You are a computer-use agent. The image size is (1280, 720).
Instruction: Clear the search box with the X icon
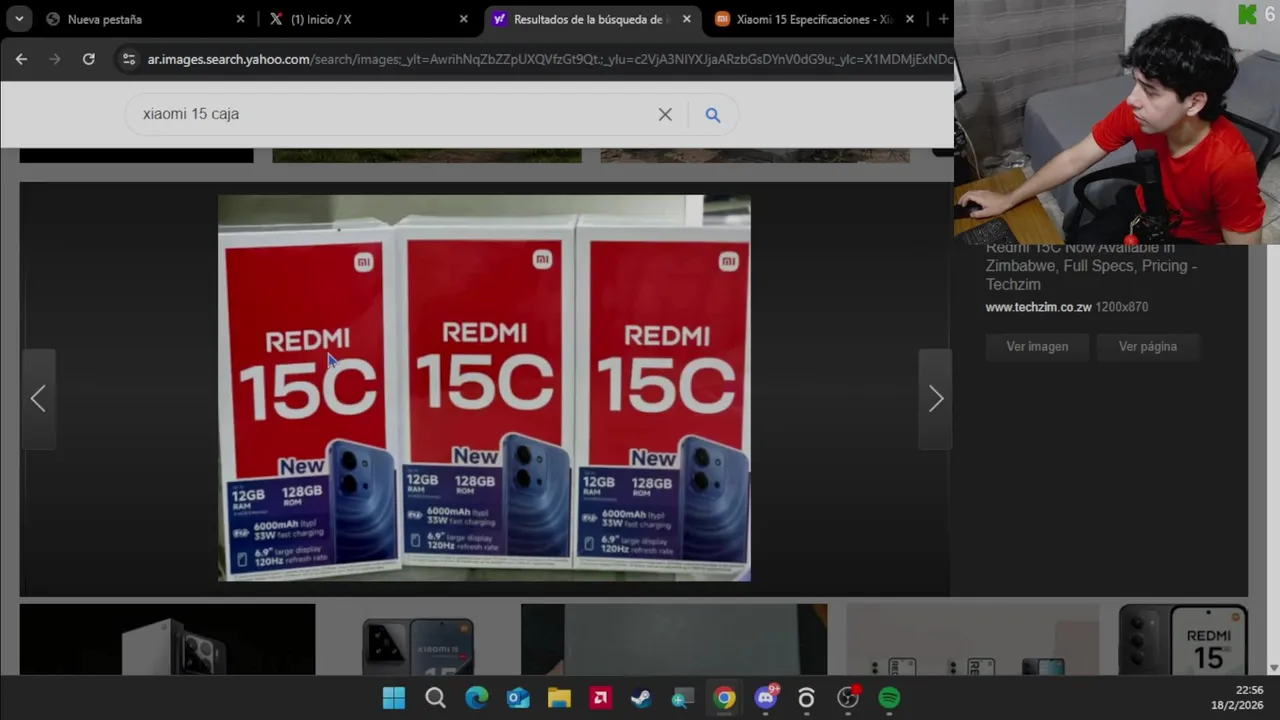click(665, 114)
